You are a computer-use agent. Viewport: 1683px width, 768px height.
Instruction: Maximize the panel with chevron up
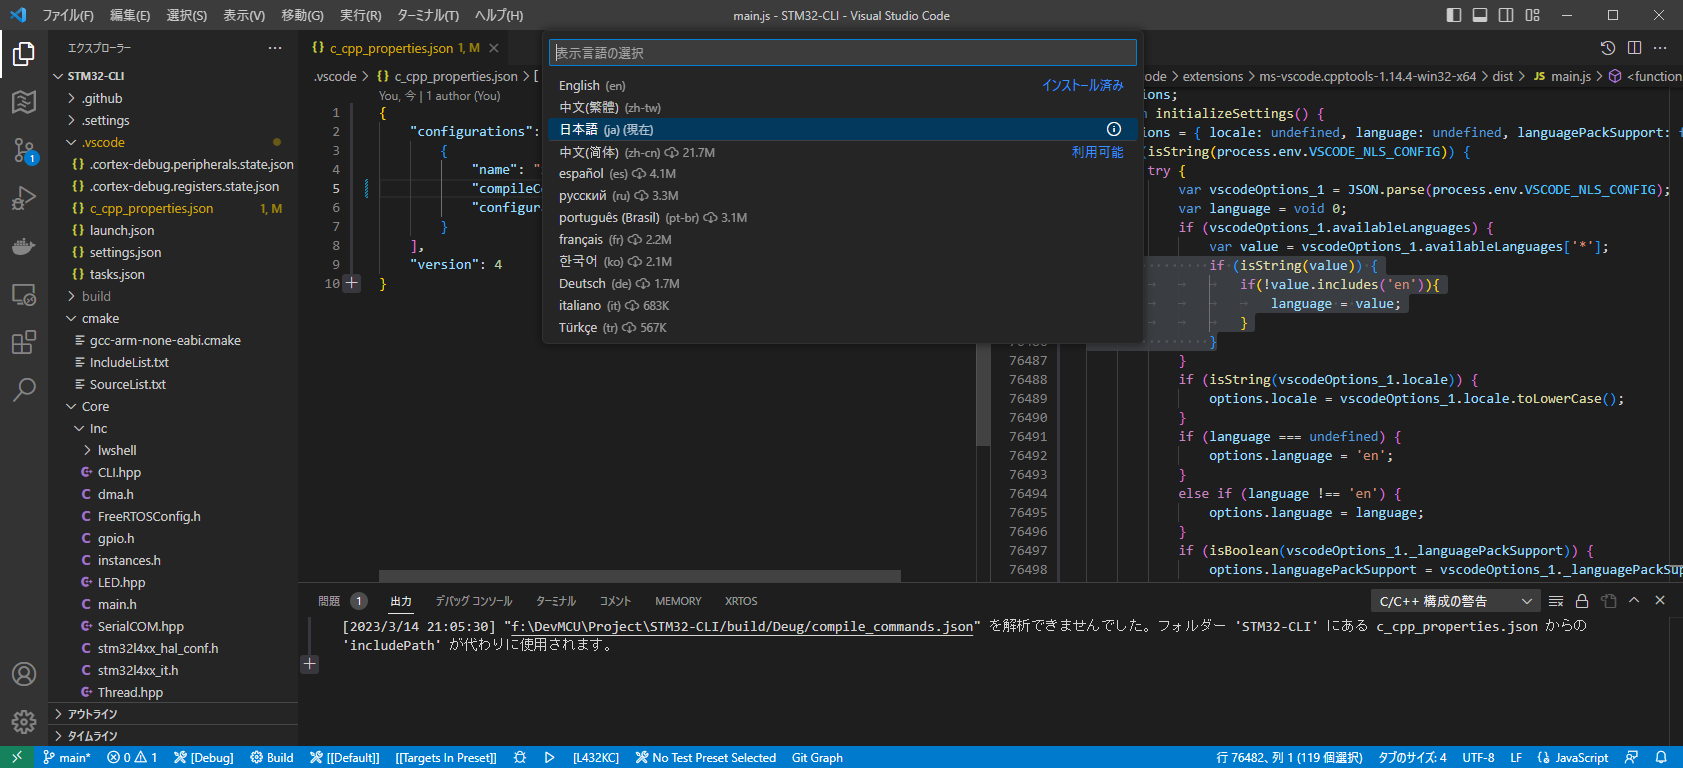(x=1634, y=600)
